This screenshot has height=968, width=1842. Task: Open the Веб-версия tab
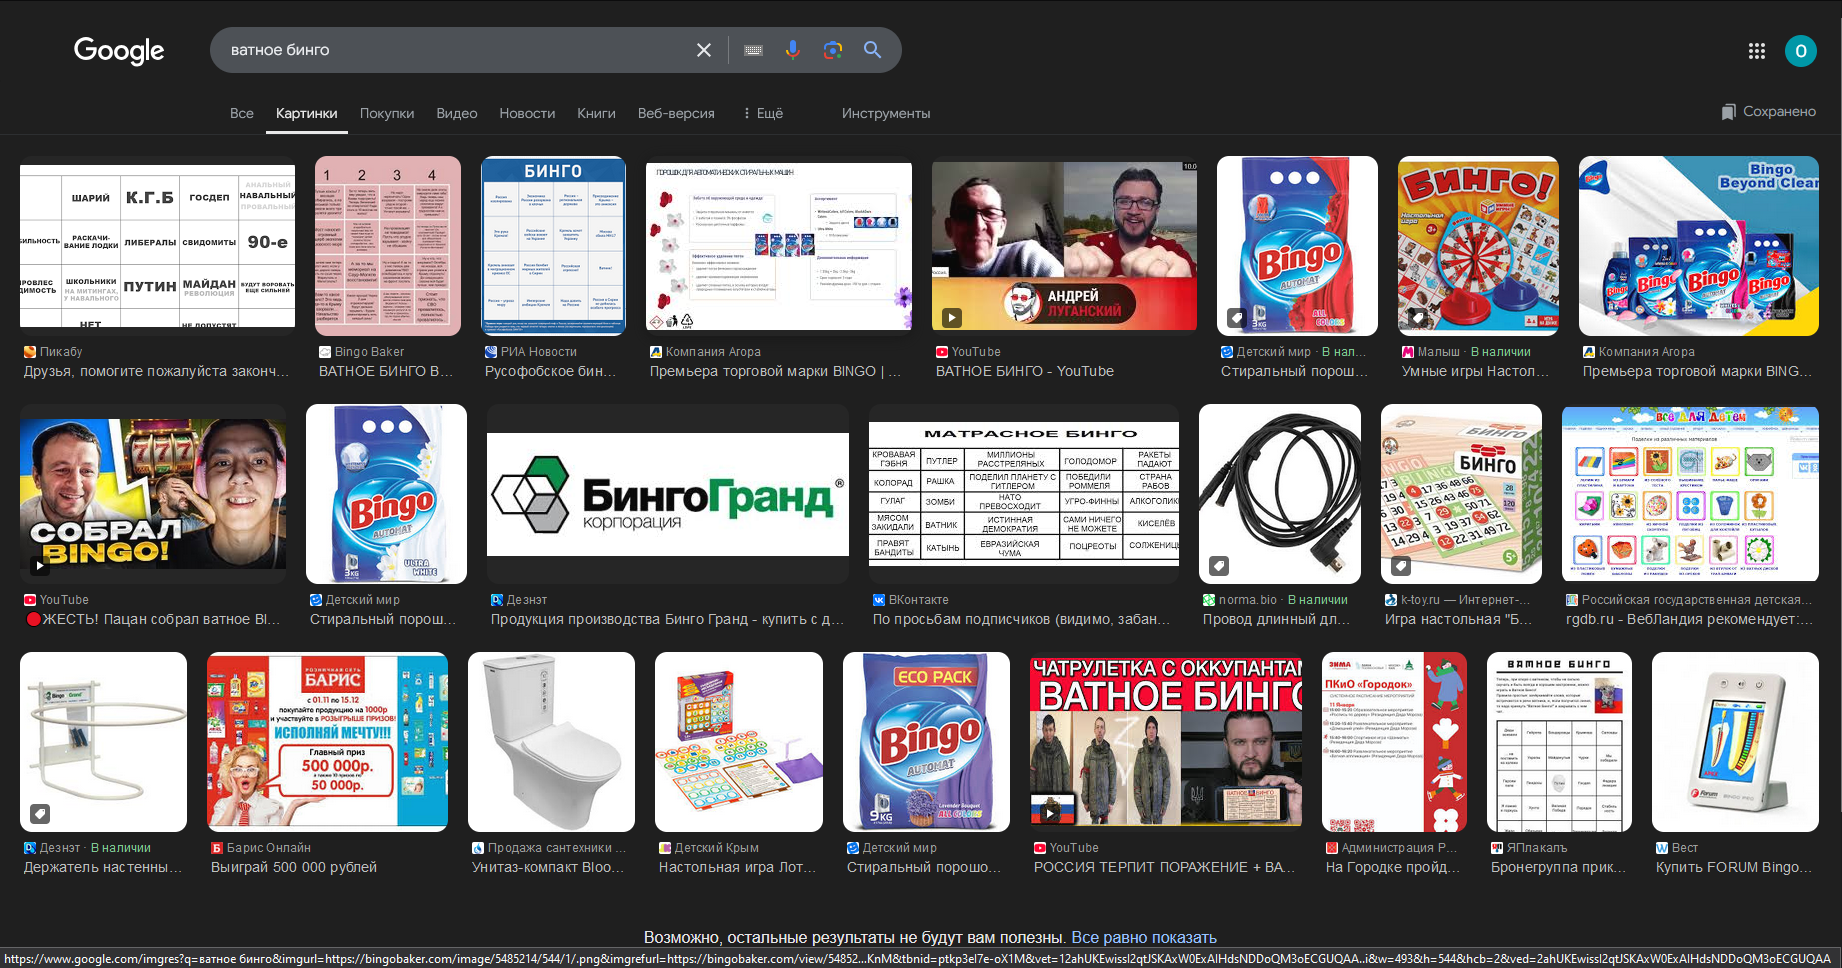676,113
